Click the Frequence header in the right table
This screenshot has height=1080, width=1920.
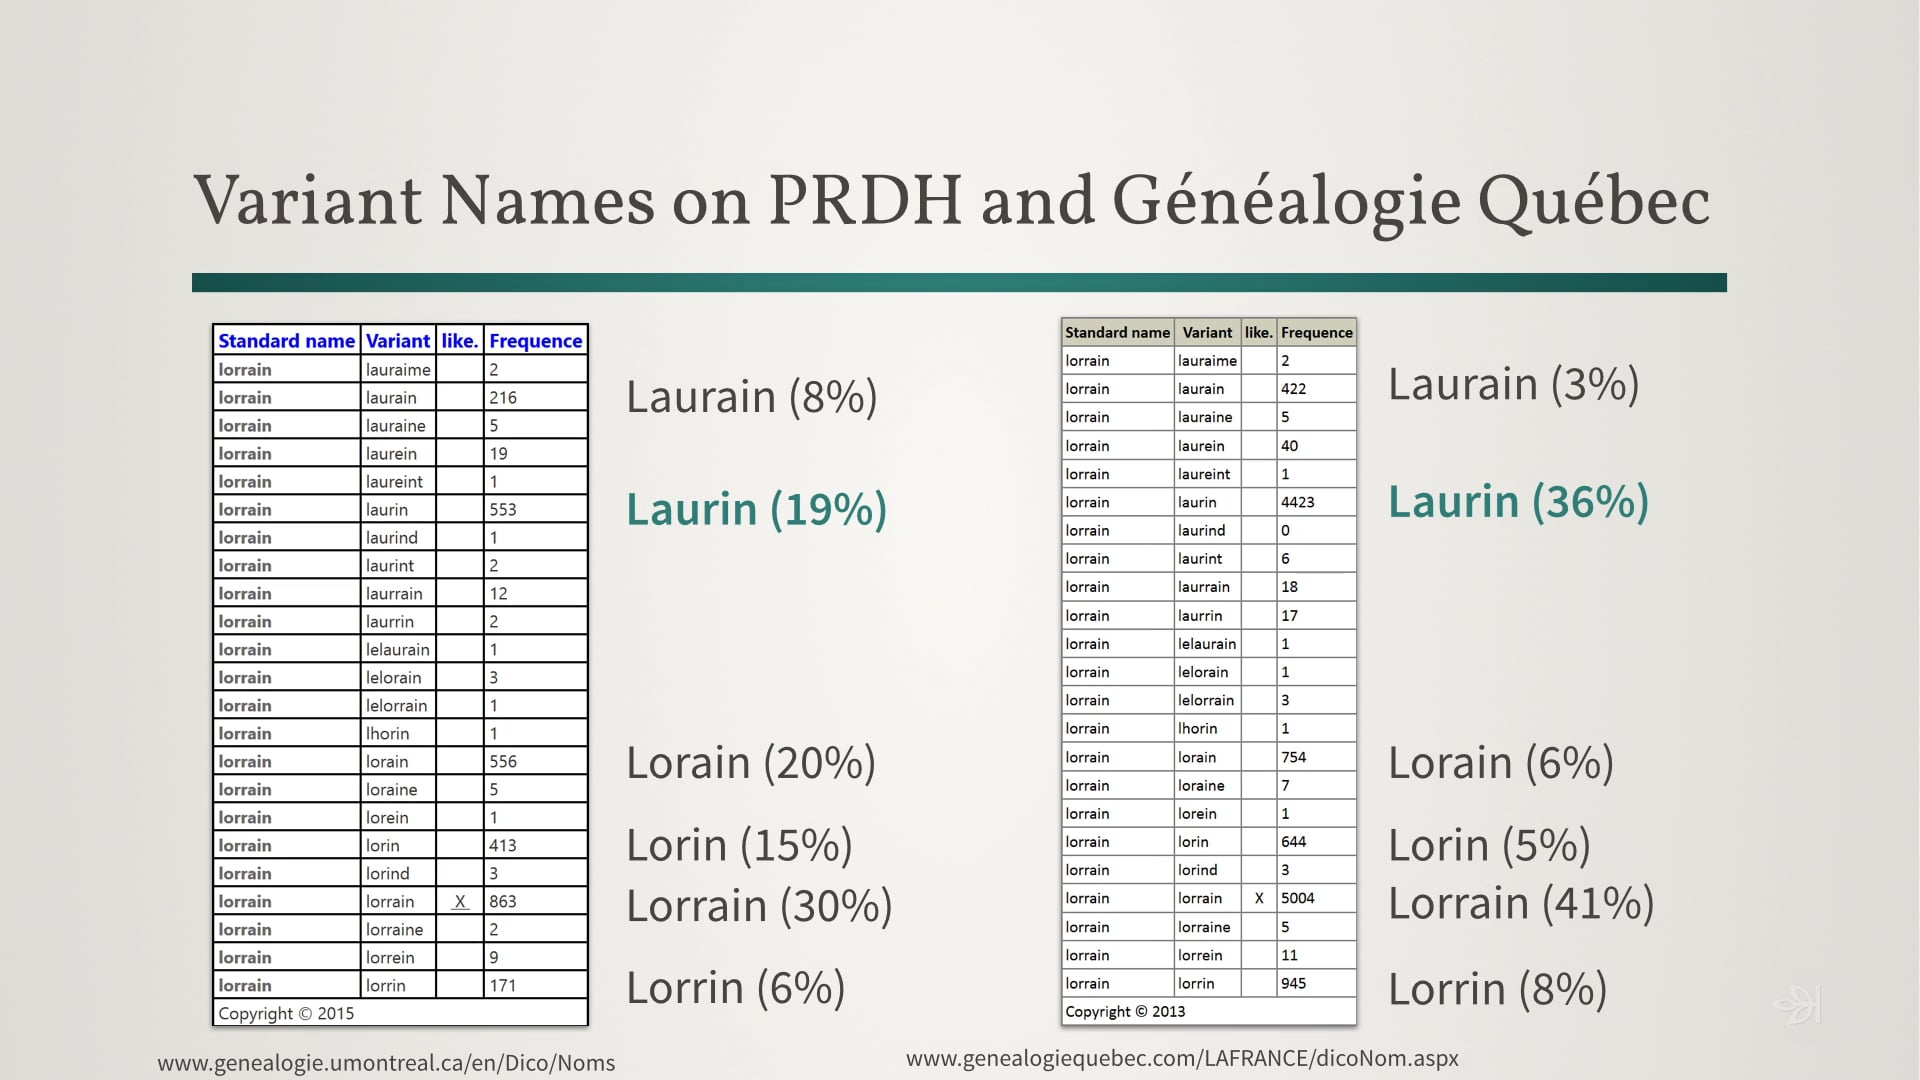1316,332
